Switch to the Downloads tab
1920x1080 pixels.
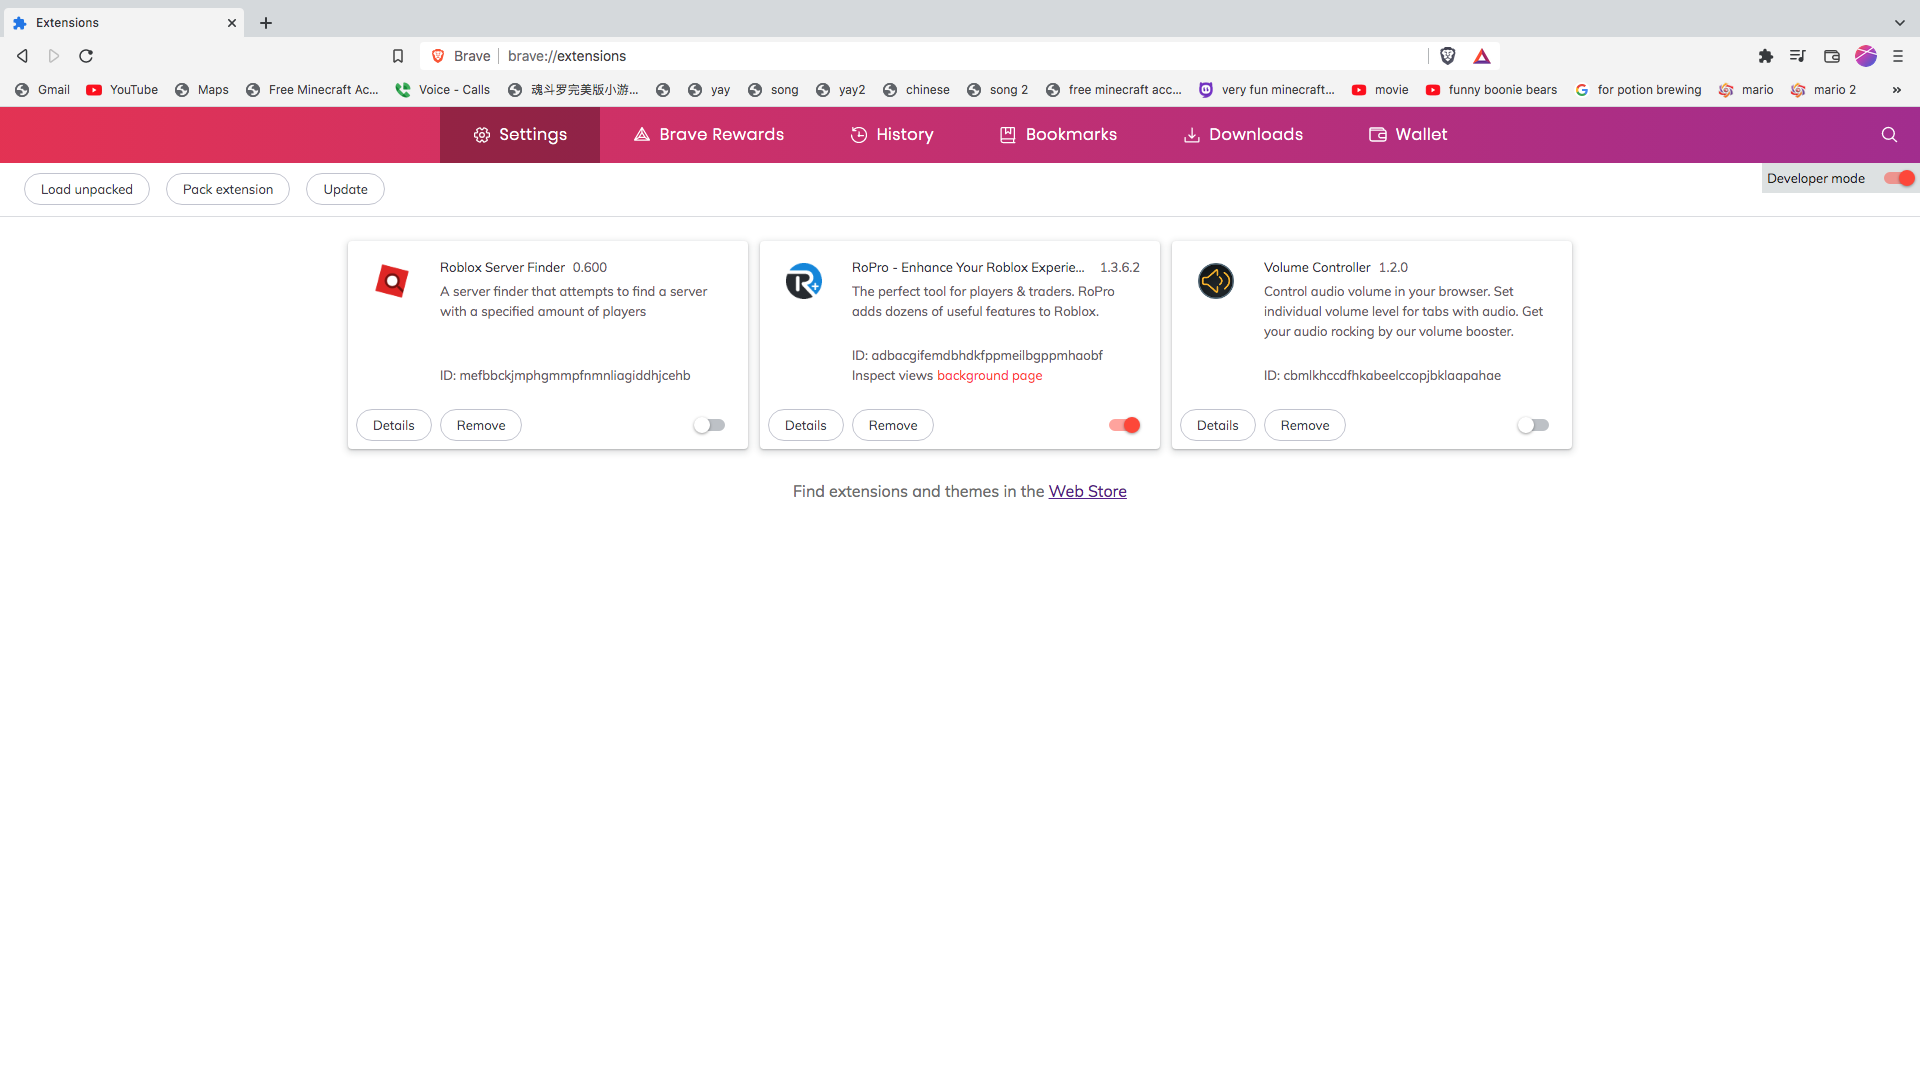(x=1243, y=135)
